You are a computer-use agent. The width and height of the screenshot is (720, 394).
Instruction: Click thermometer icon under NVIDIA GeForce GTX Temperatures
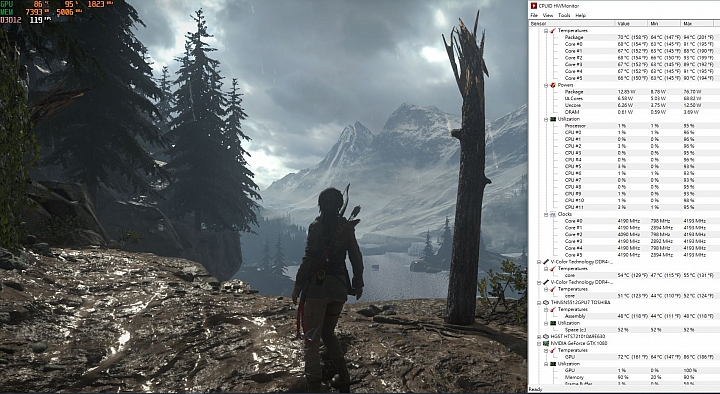(553, 350)
